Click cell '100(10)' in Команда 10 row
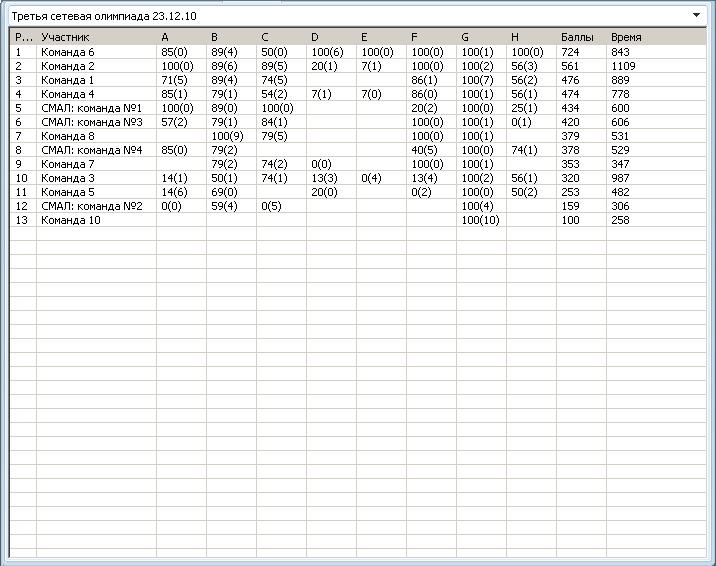Viewport: 716px width, 566px height. click(480, 220)
